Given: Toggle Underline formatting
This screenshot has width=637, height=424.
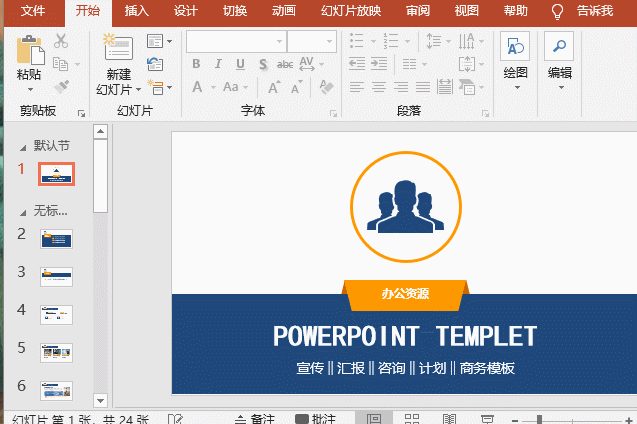Looking at the screenshot, I should point(240,64).
